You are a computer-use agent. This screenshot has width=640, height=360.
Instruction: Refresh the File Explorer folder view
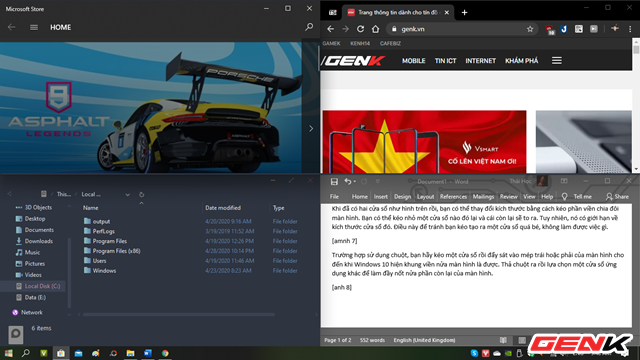pos(141,194)
